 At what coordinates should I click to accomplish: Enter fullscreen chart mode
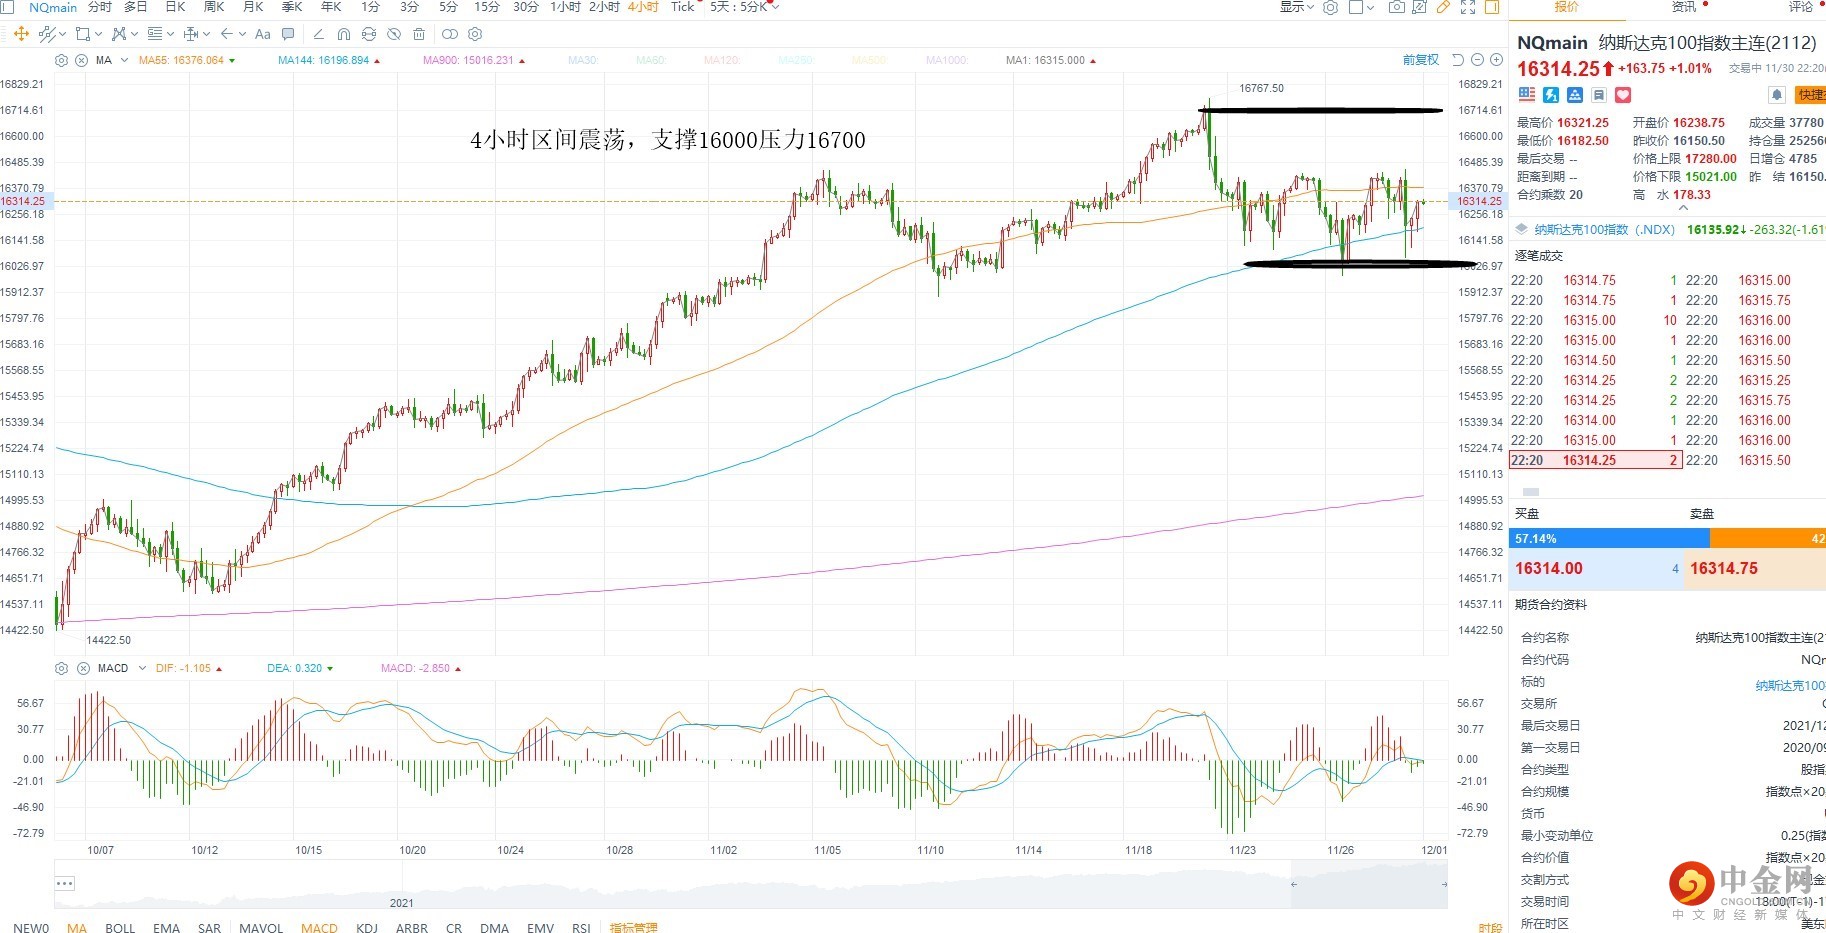[x=1468, y=7]
